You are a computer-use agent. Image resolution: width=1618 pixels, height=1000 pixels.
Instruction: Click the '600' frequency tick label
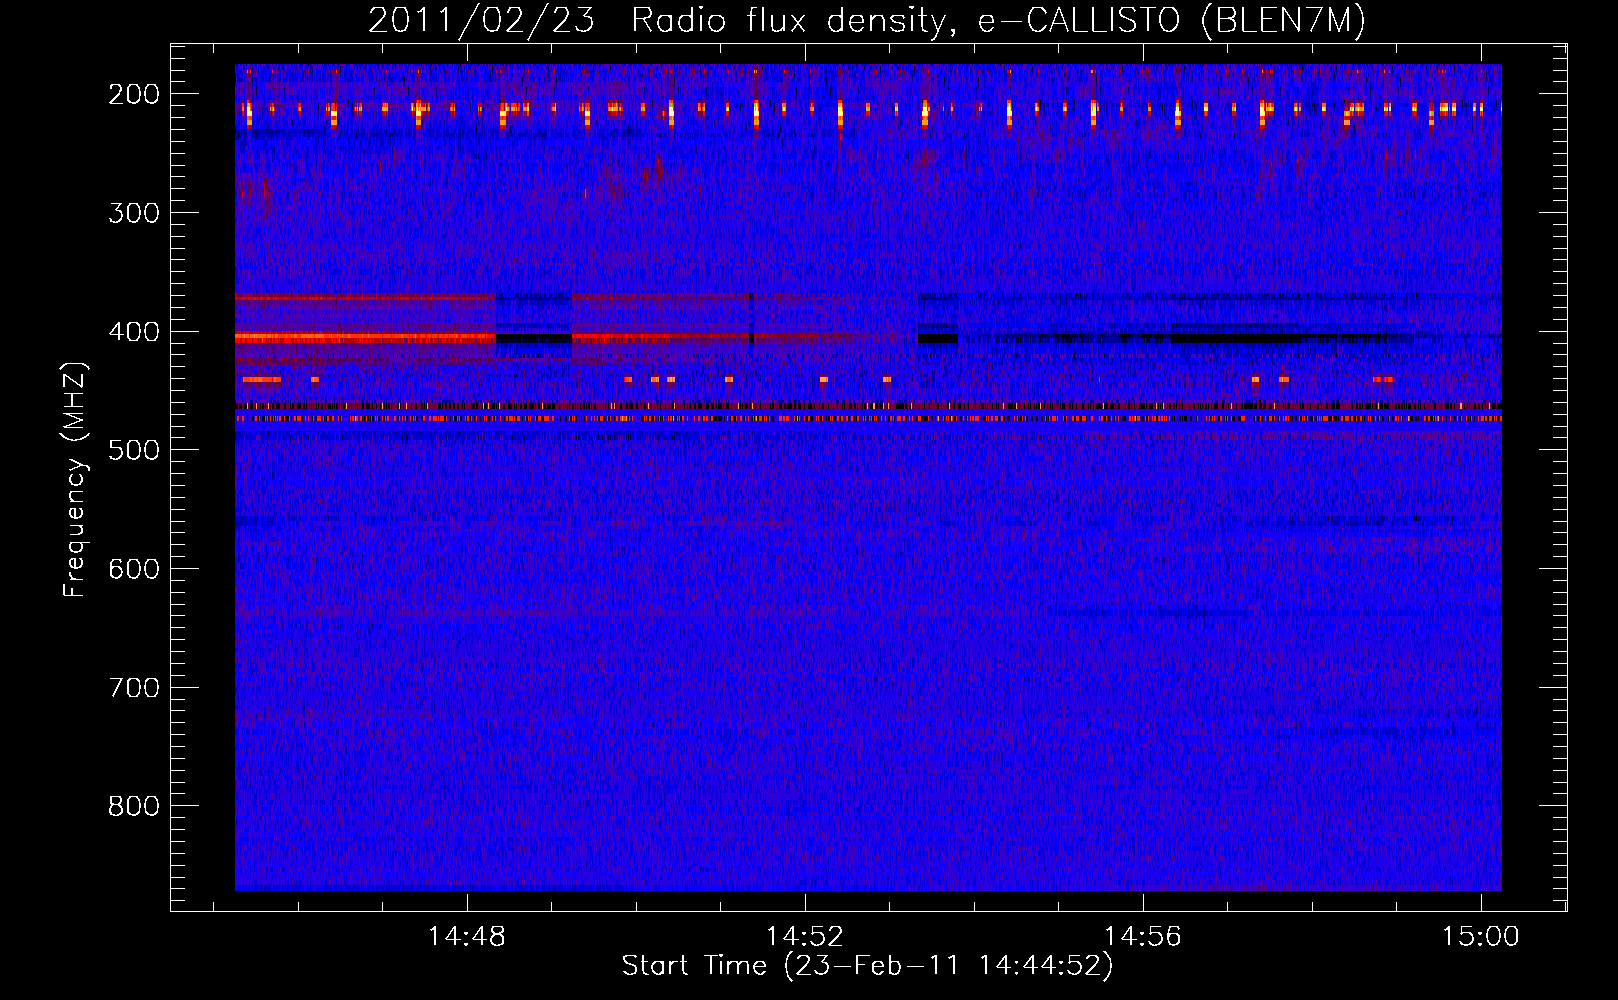coord(133,569)
